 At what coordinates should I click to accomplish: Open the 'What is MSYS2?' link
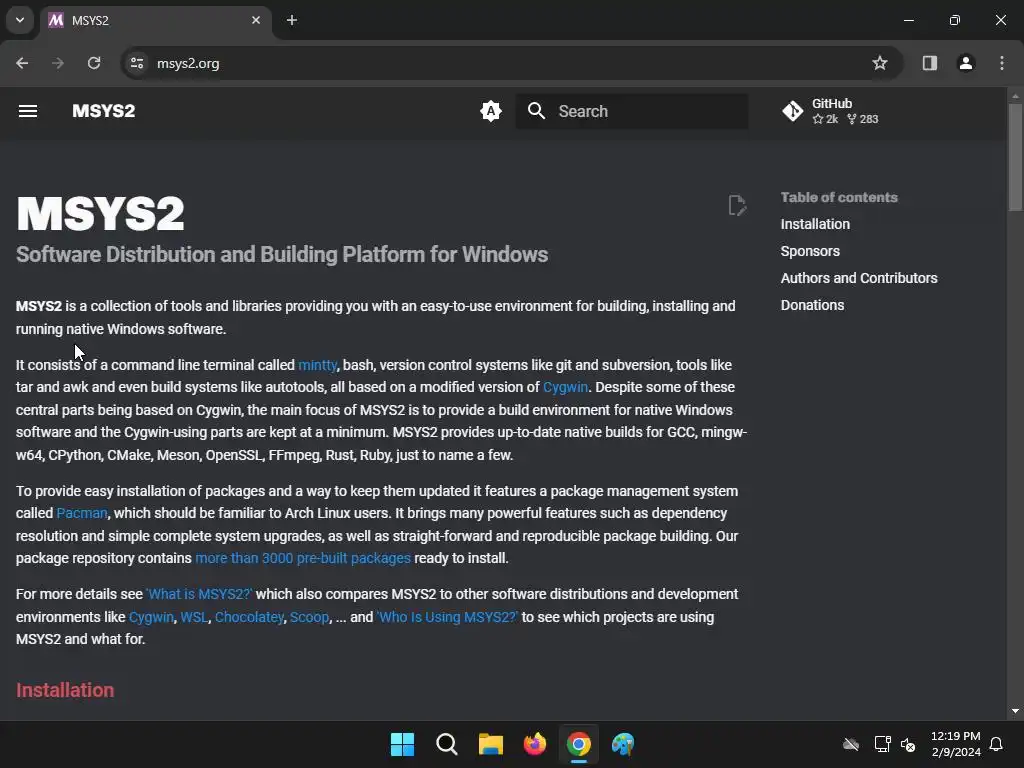[x=199, y=594]
